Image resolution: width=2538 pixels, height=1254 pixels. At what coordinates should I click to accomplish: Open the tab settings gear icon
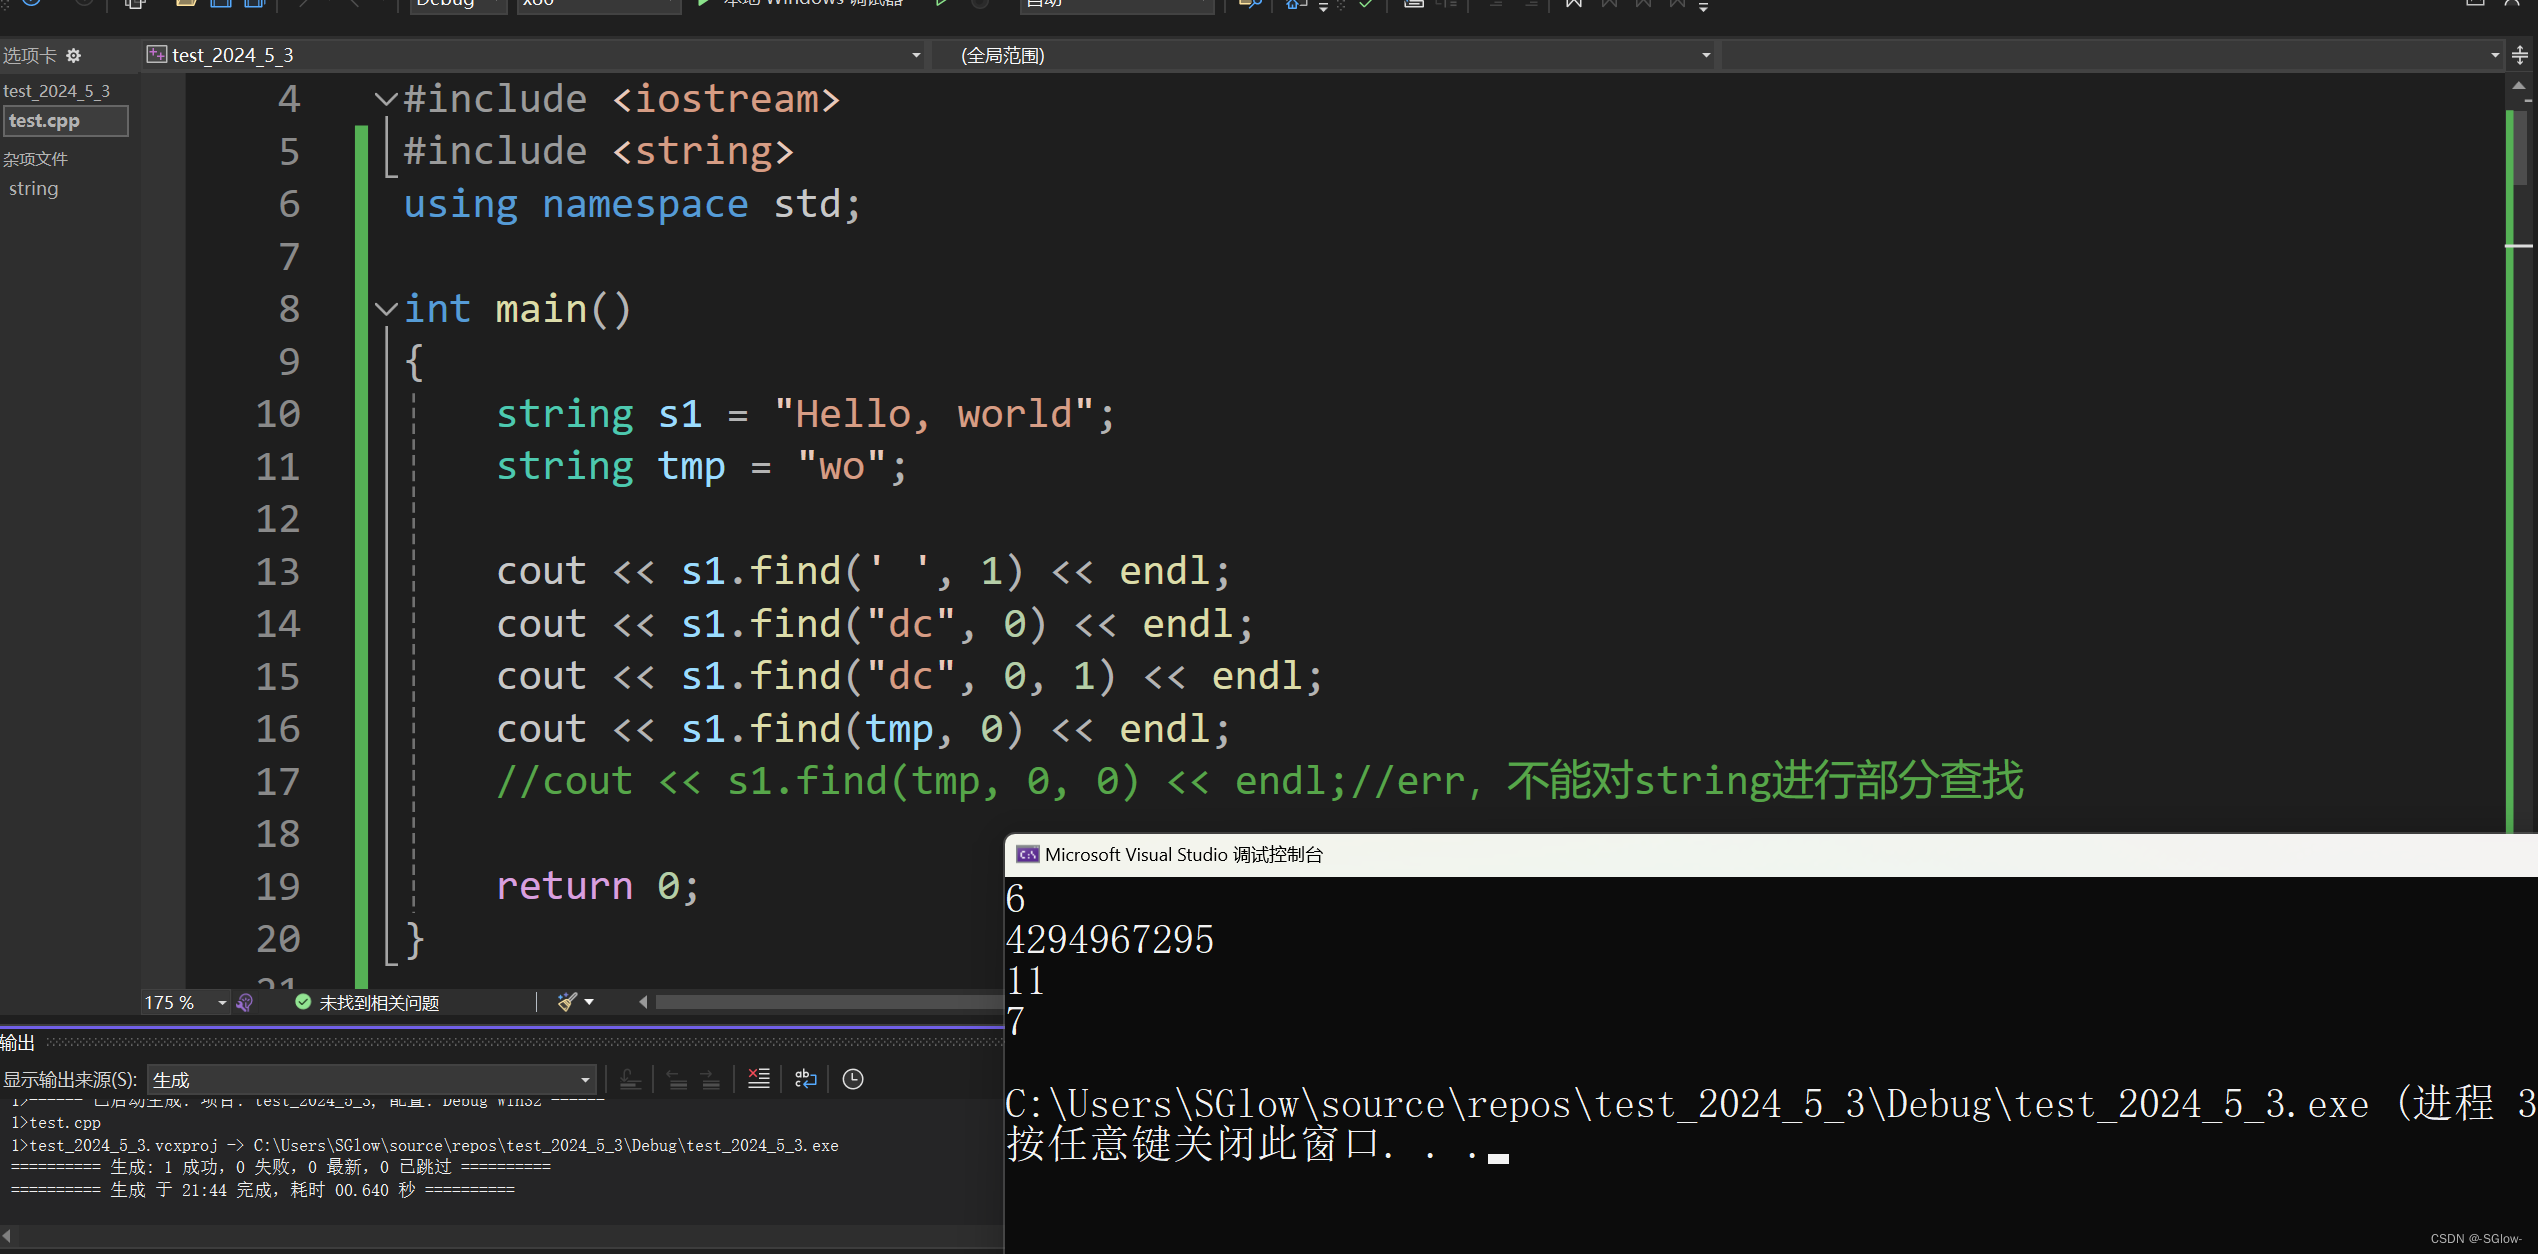(73, 56)
